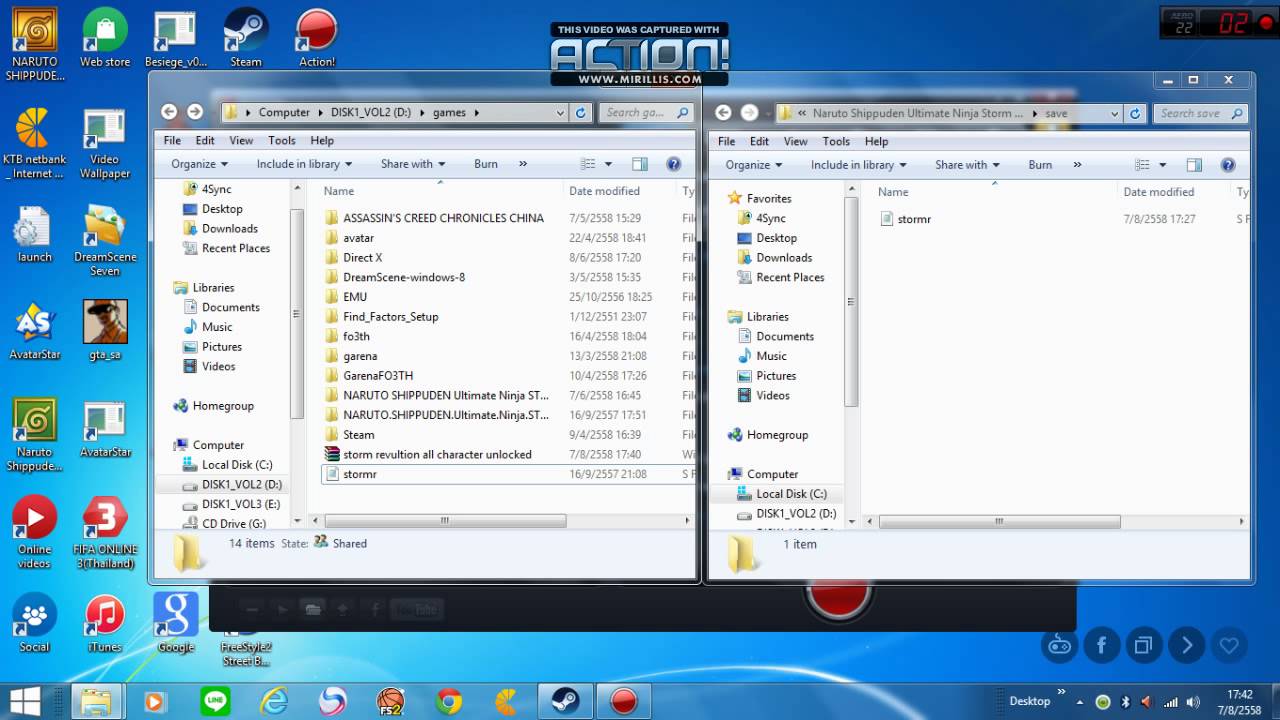1280x720 pixels.
Task: Open File menu in games window
Action: coord(172,141)
